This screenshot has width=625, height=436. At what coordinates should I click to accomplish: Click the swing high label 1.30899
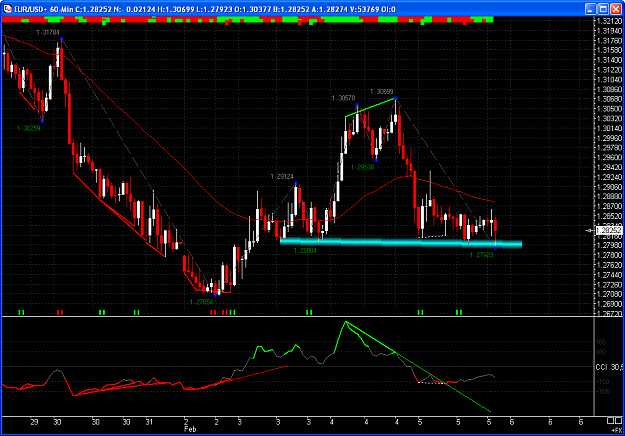(381, 92)
